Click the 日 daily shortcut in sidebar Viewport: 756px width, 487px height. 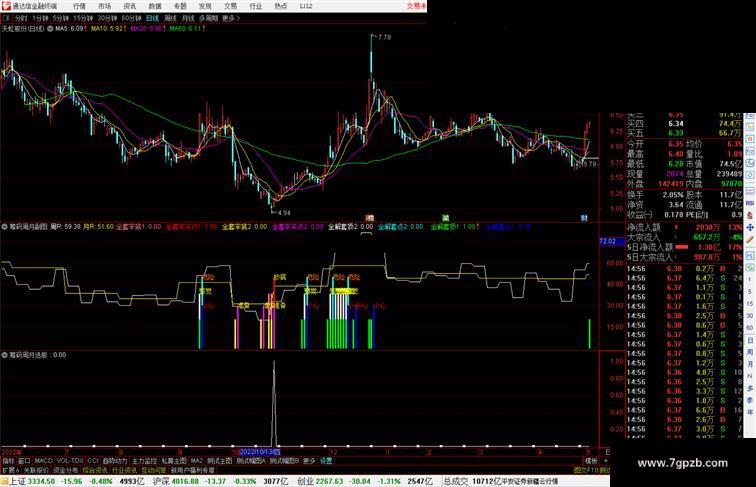(750, 340)
